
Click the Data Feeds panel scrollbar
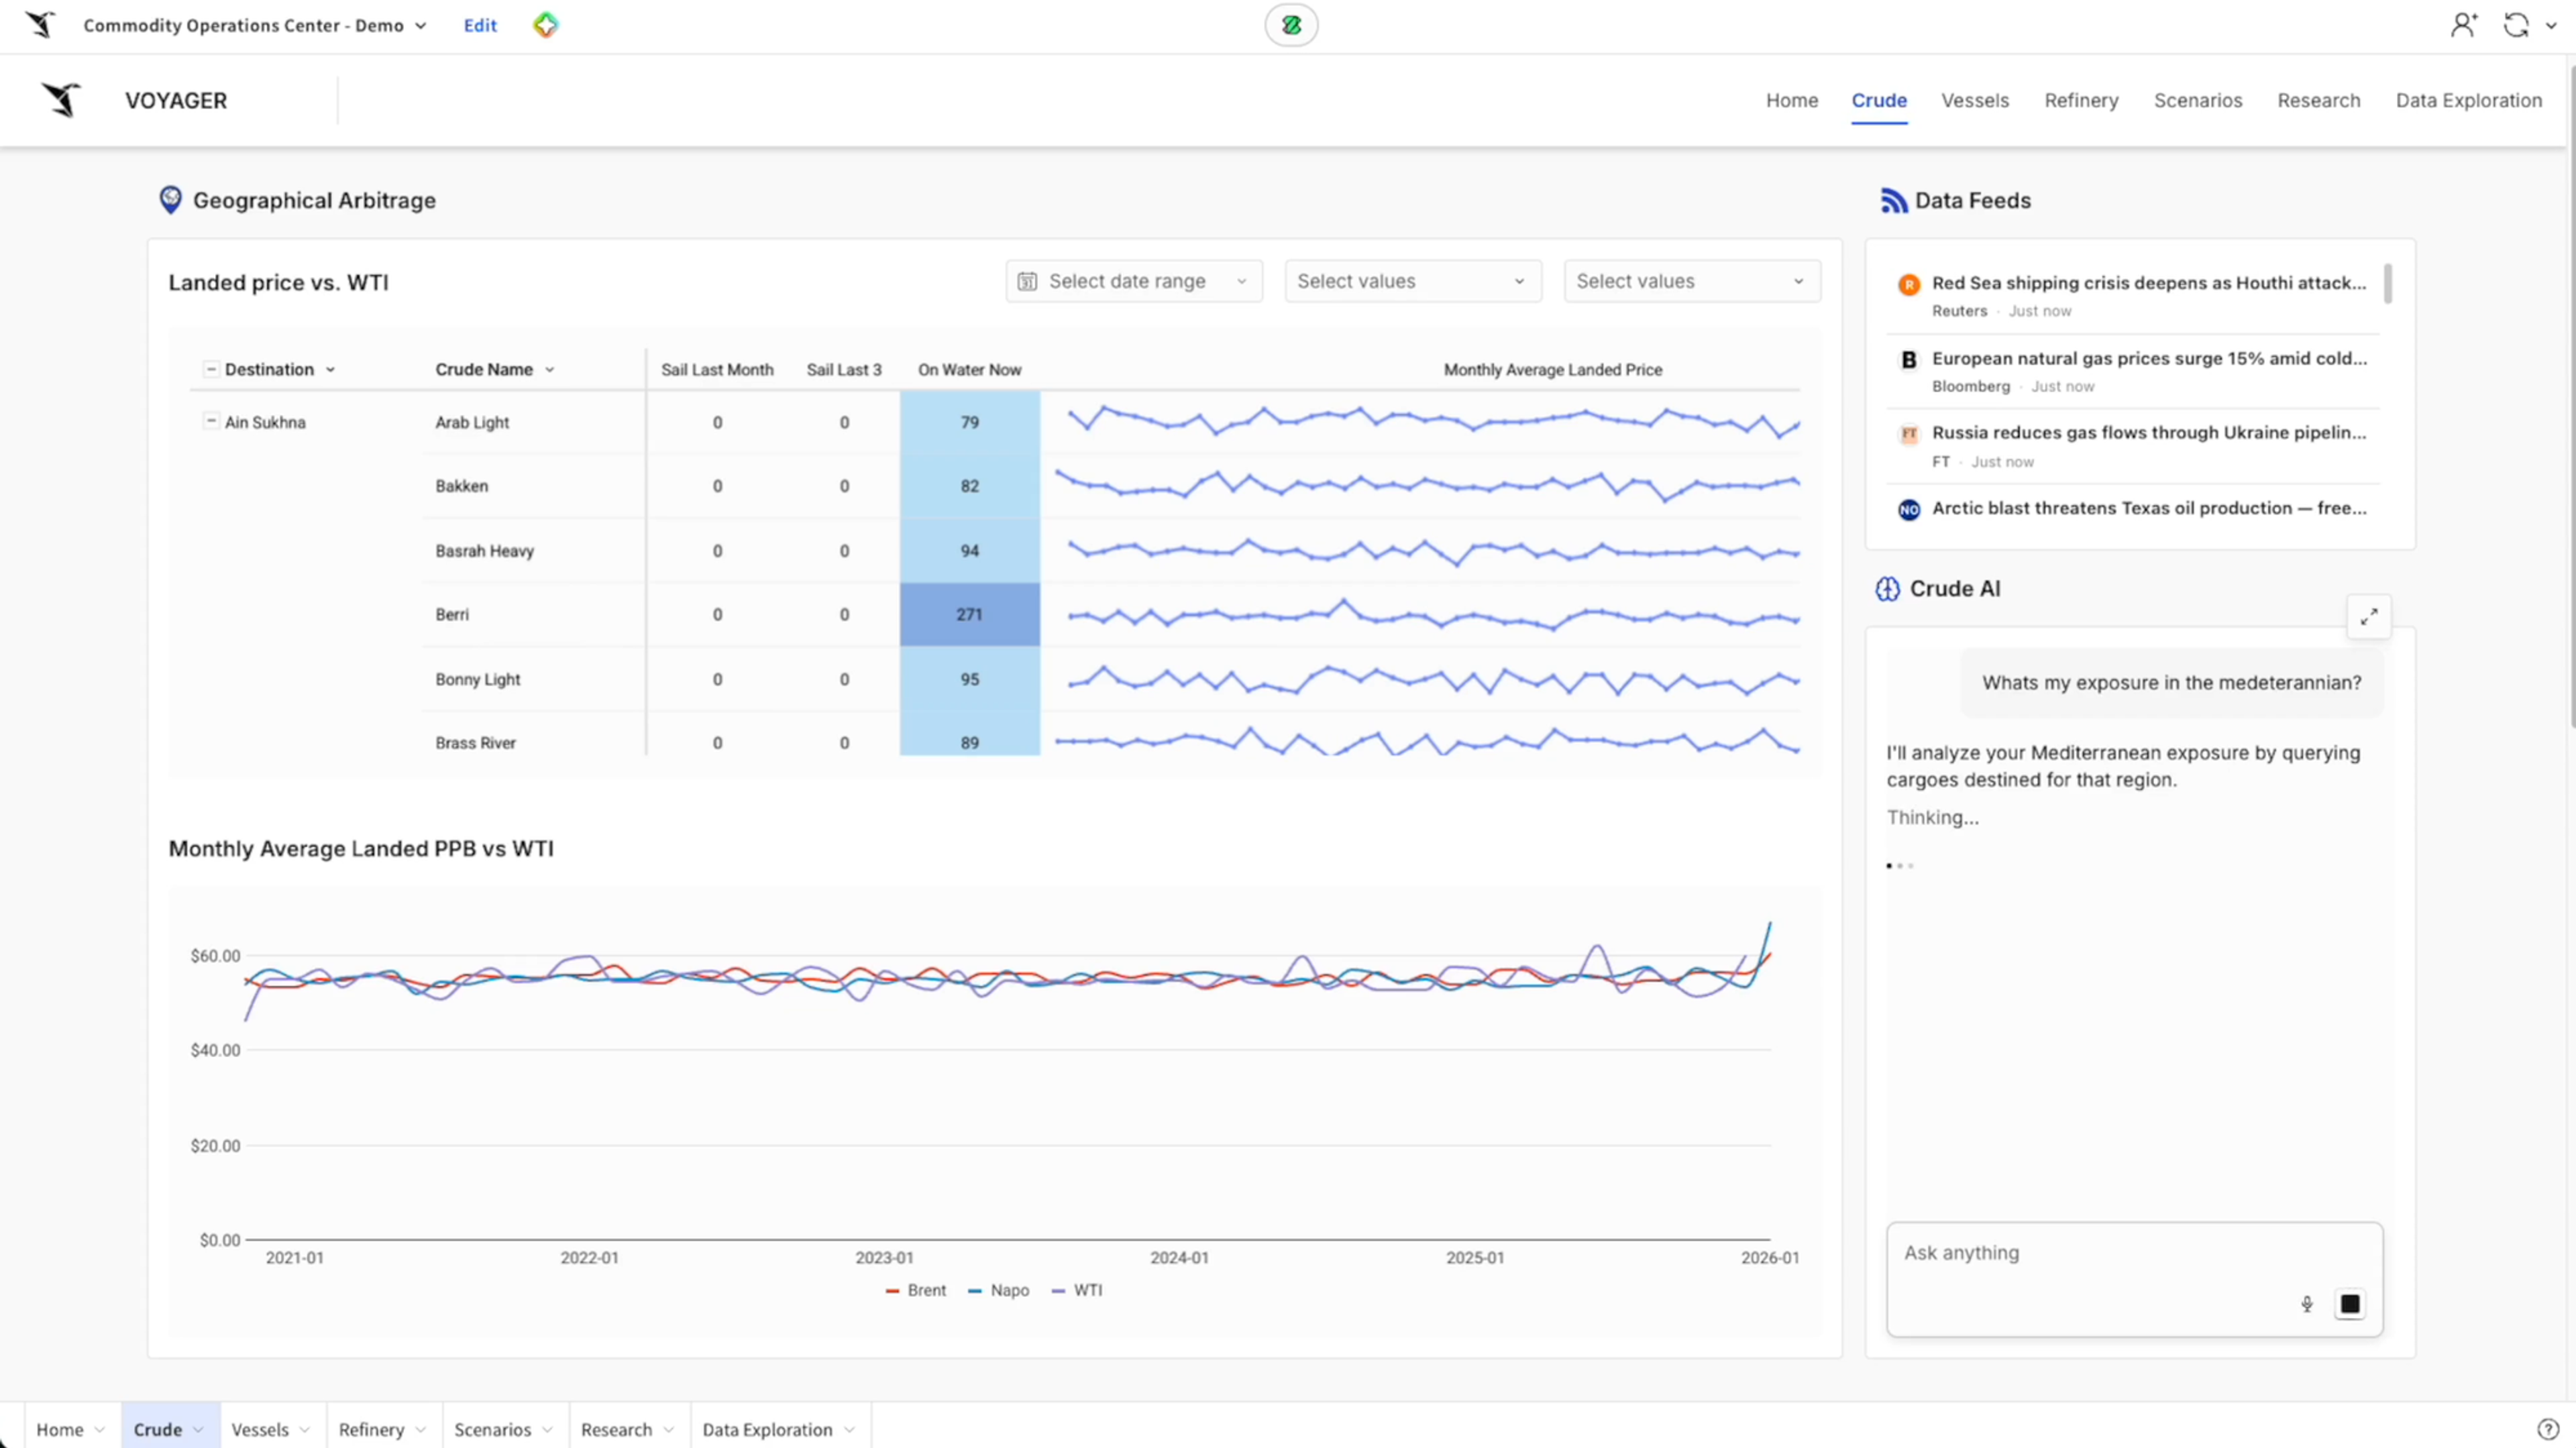[2387, 283]
